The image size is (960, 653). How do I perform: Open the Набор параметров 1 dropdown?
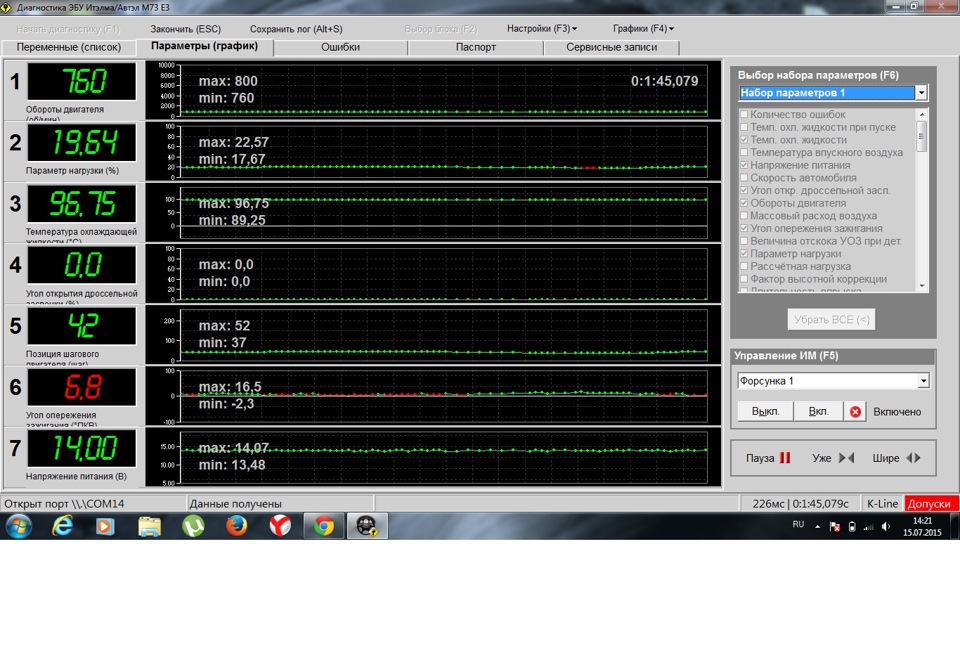921,92
